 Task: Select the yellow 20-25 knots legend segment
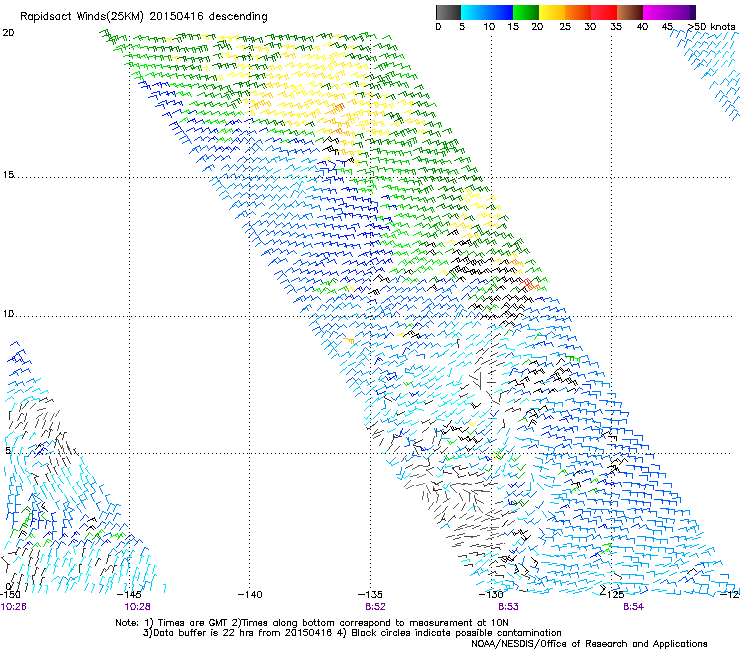[552, 12]
